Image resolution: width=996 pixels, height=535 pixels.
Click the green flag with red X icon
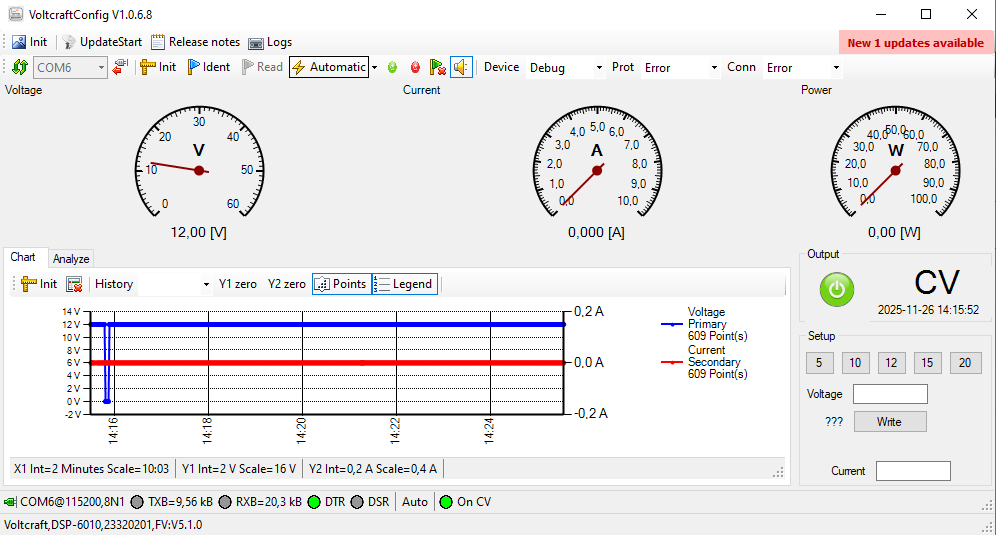[x=437, y=67]
